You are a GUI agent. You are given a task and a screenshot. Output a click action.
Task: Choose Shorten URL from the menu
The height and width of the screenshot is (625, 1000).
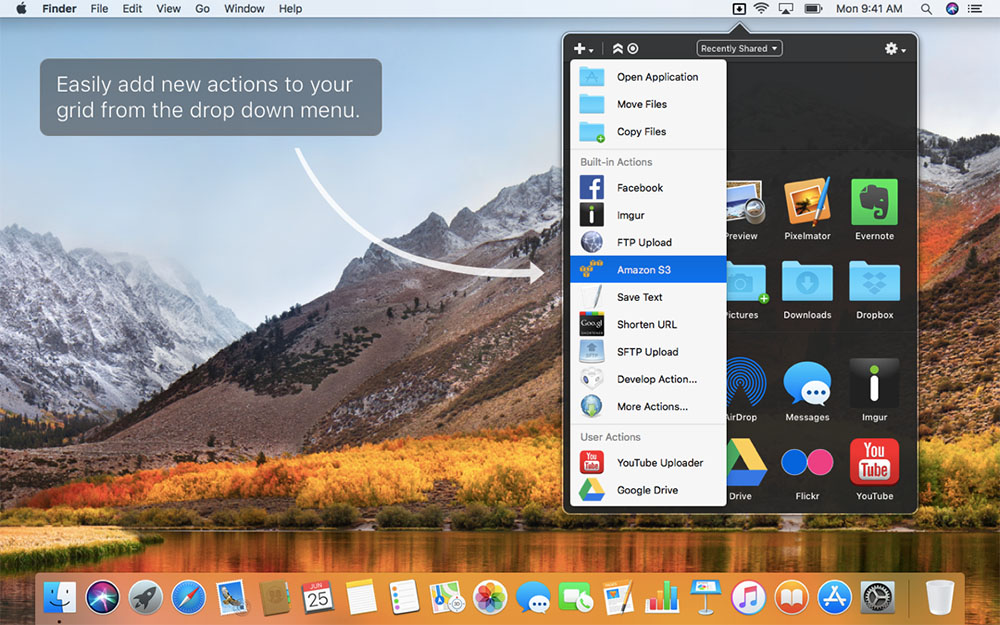648,324
